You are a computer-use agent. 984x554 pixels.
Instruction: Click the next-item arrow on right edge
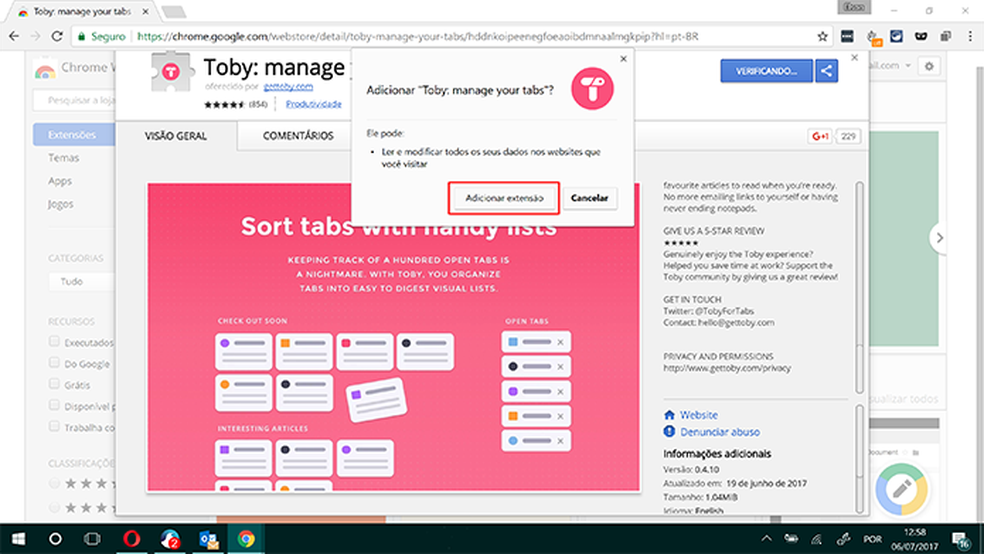[x=939, y=238]
